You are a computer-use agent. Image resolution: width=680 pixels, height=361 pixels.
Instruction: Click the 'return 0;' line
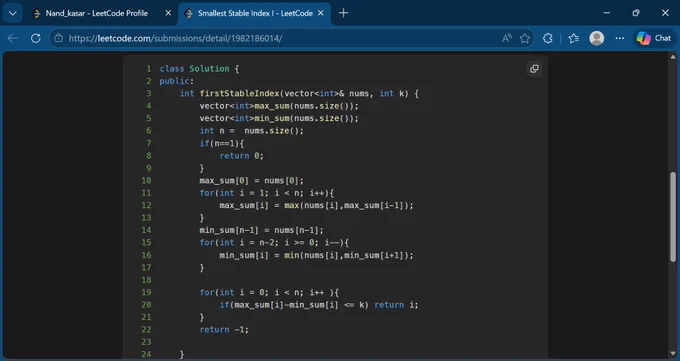coord(242,156)
